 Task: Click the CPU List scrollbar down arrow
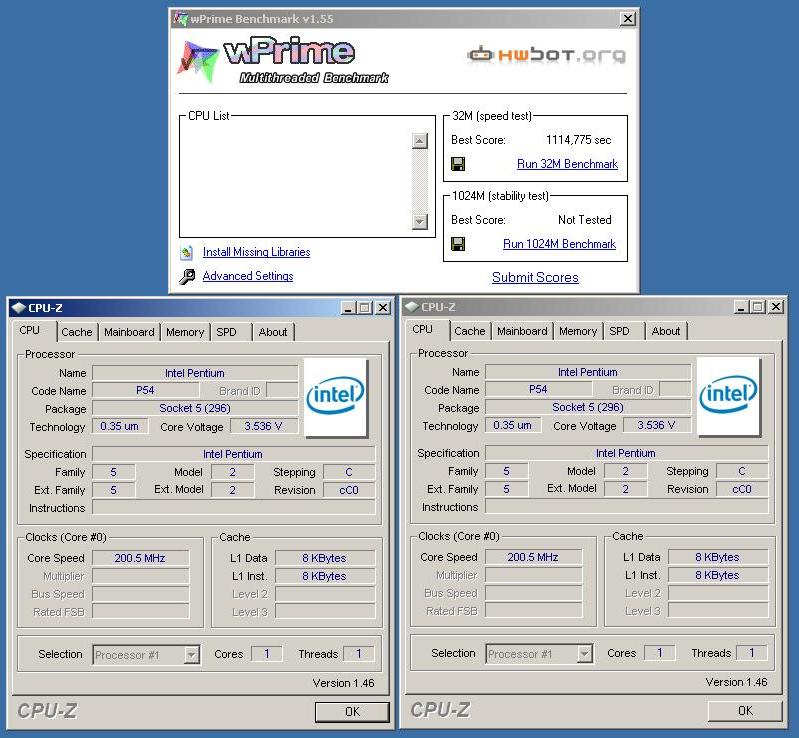pyautogui.click(x=419, y=222)
